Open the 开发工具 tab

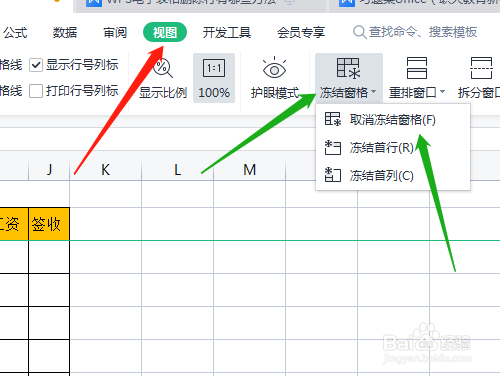coord(227,33)
